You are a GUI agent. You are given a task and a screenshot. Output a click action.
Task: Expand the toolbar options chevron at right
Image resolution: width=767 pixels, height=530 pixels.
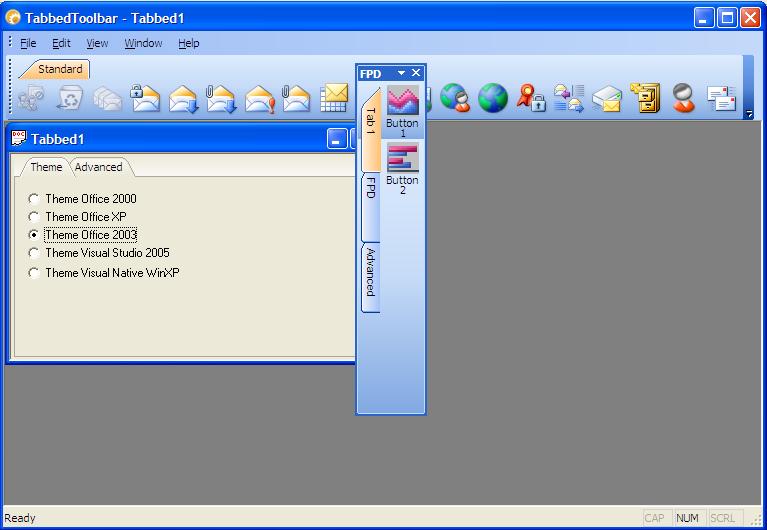[x=749, y=115]
